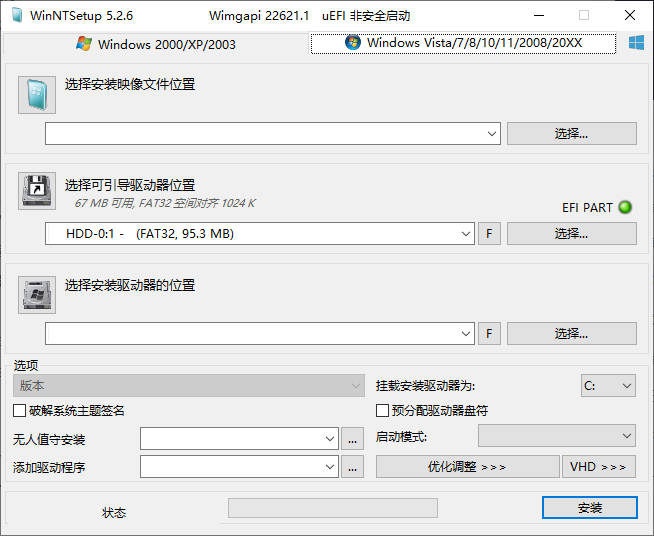
Task: Switch to Windows 2000/XP/2003 tab
Action: pos(156,44)
